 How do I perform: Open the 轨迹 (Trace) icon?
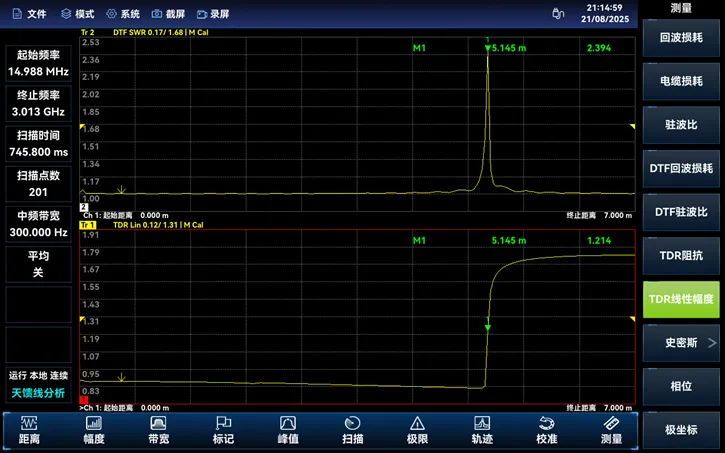point(482,424)
